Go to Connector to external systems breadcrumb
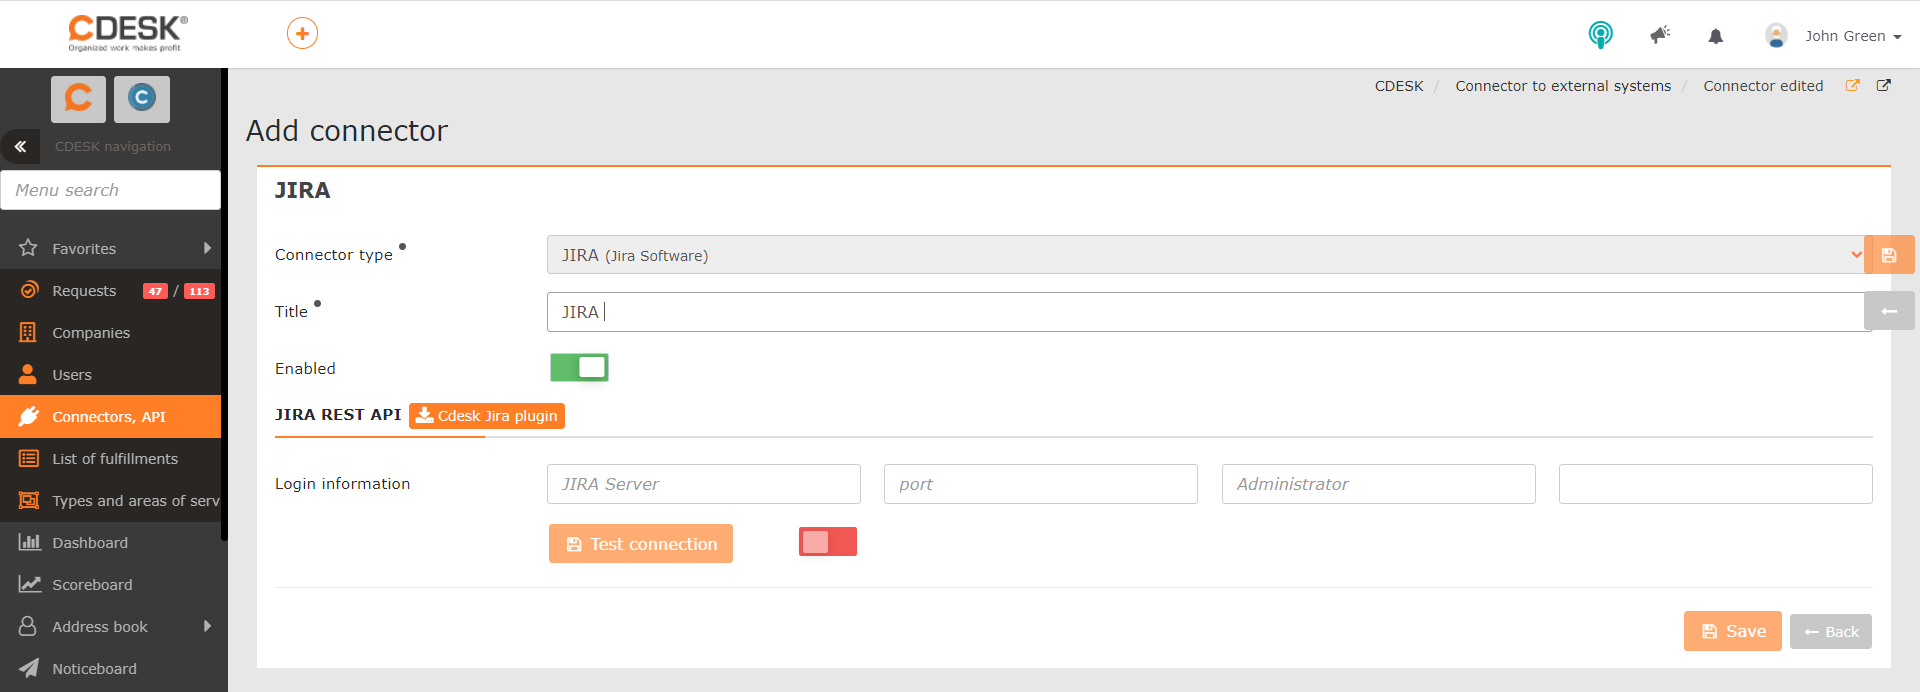This screenshot has height=692, width=1920. pyautogui.click(x=1563, y=86)
